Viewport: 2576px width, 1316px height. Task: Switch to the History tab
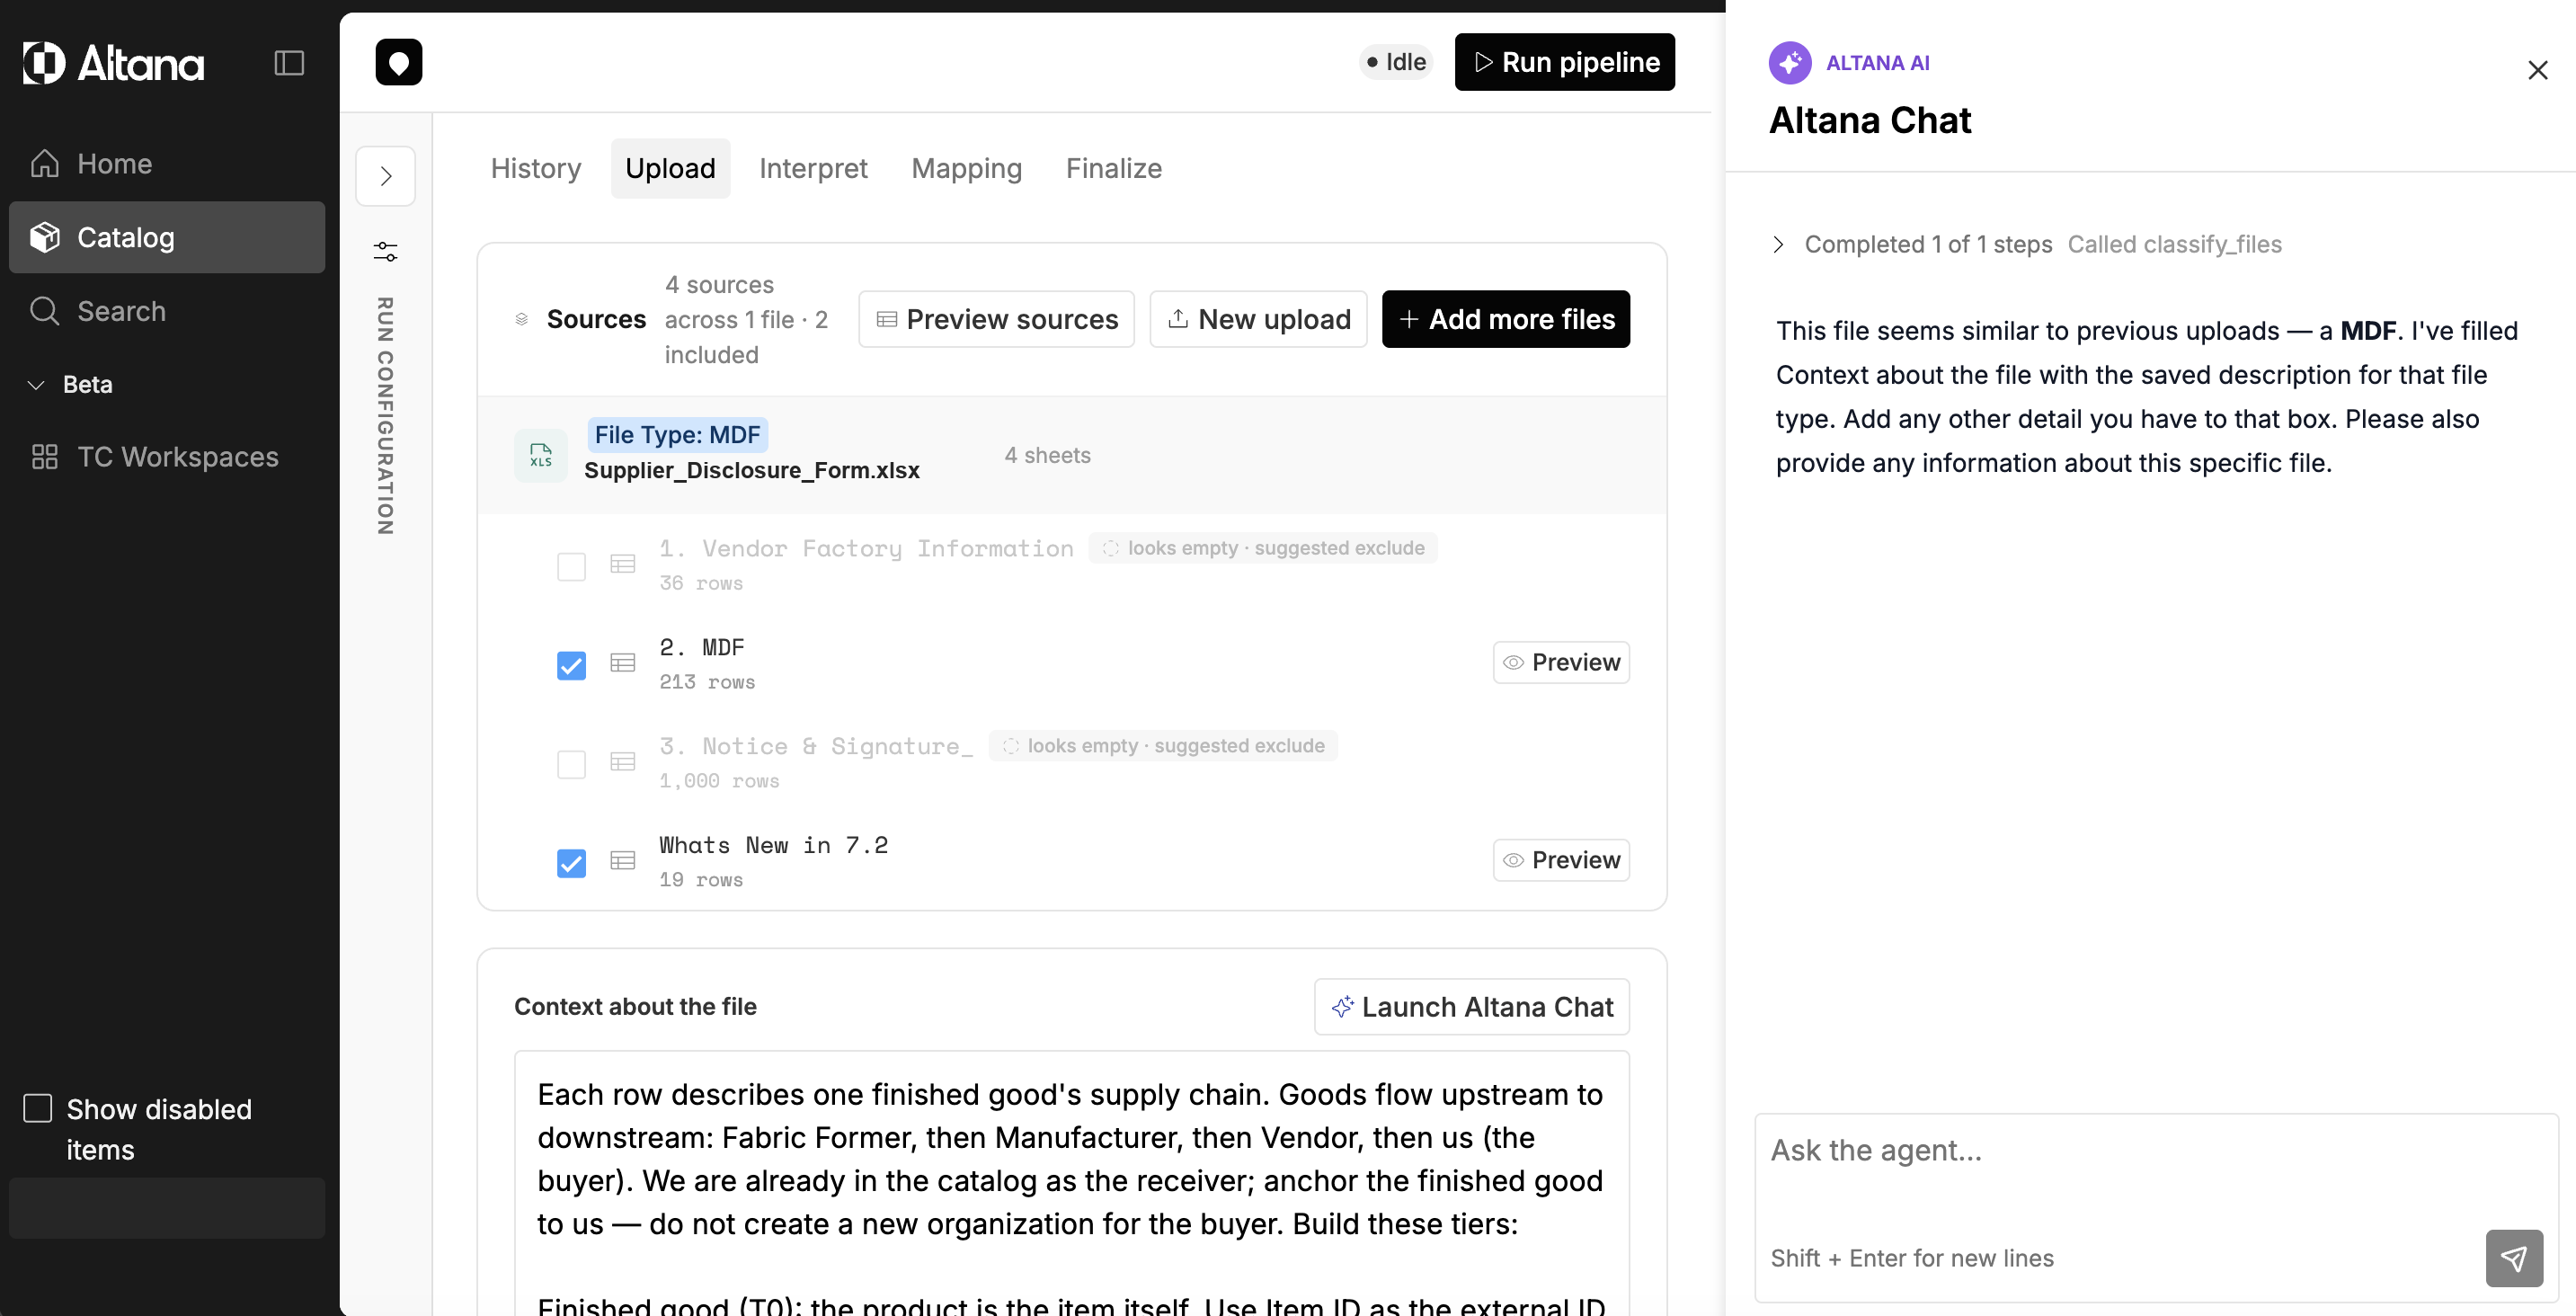(536, 168)
